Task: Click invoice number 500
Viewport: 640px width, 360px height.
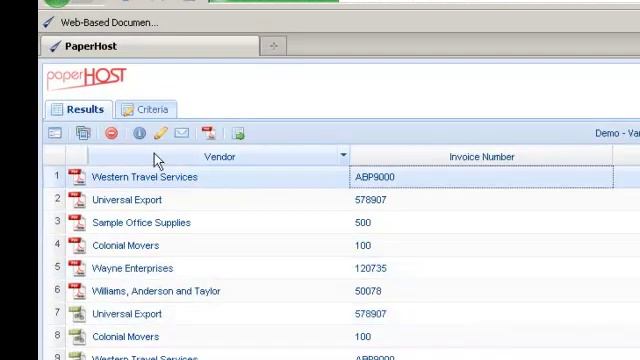Action: pyautogui.click(x=363, y=223)
